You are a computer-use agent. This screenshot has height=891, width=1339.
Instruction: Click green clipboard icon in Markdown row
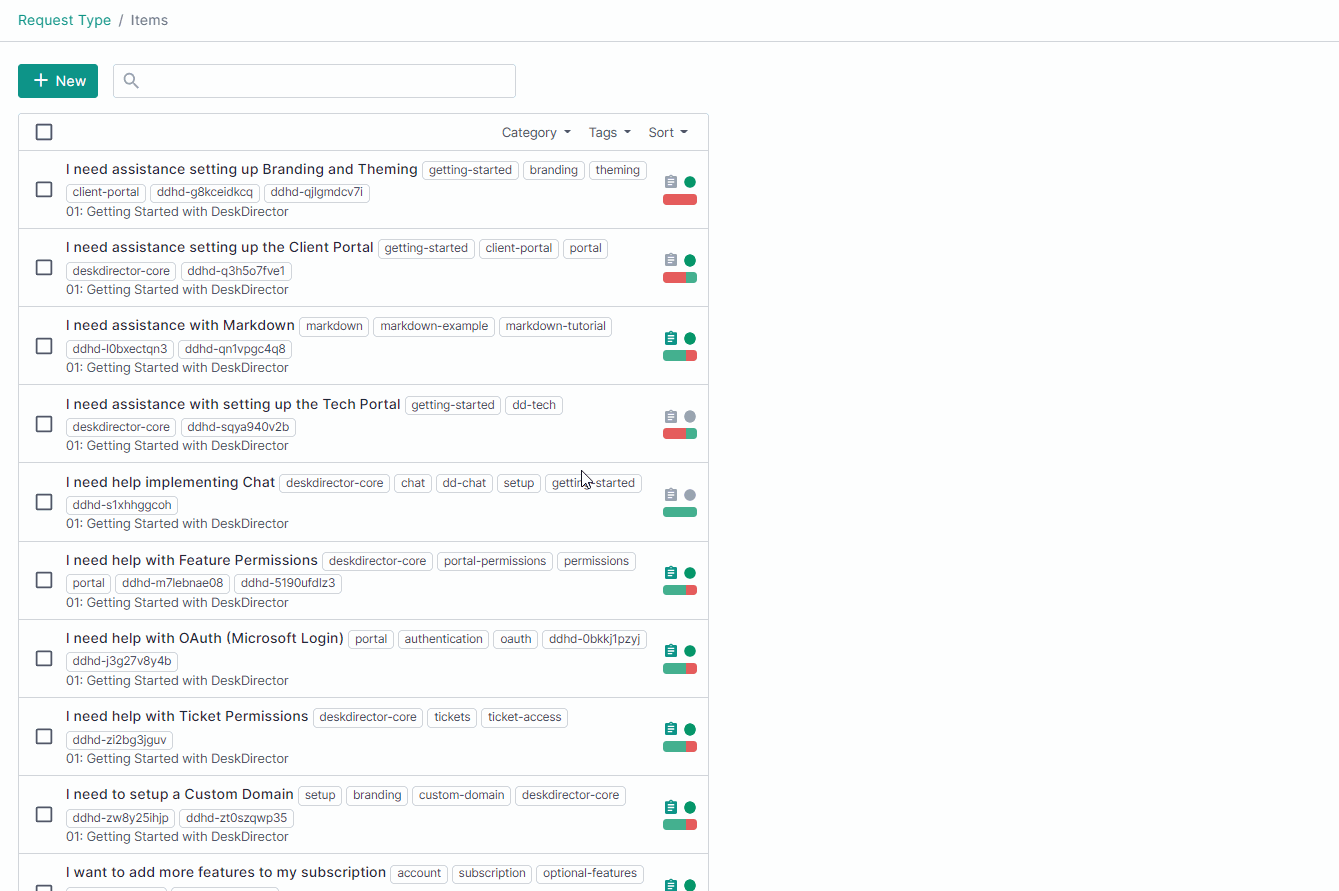[x=671, y=338]
